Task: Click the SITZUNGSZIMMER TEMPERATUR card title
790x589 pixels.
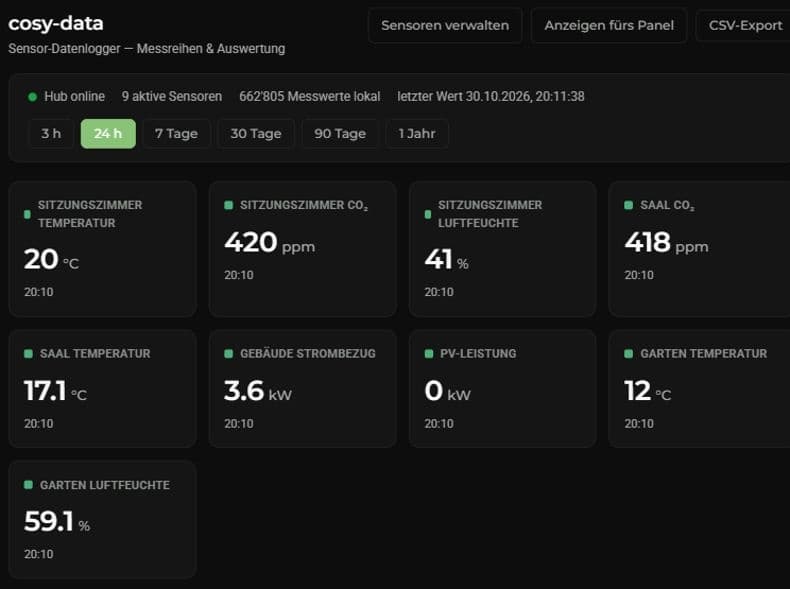Action: 90,214
